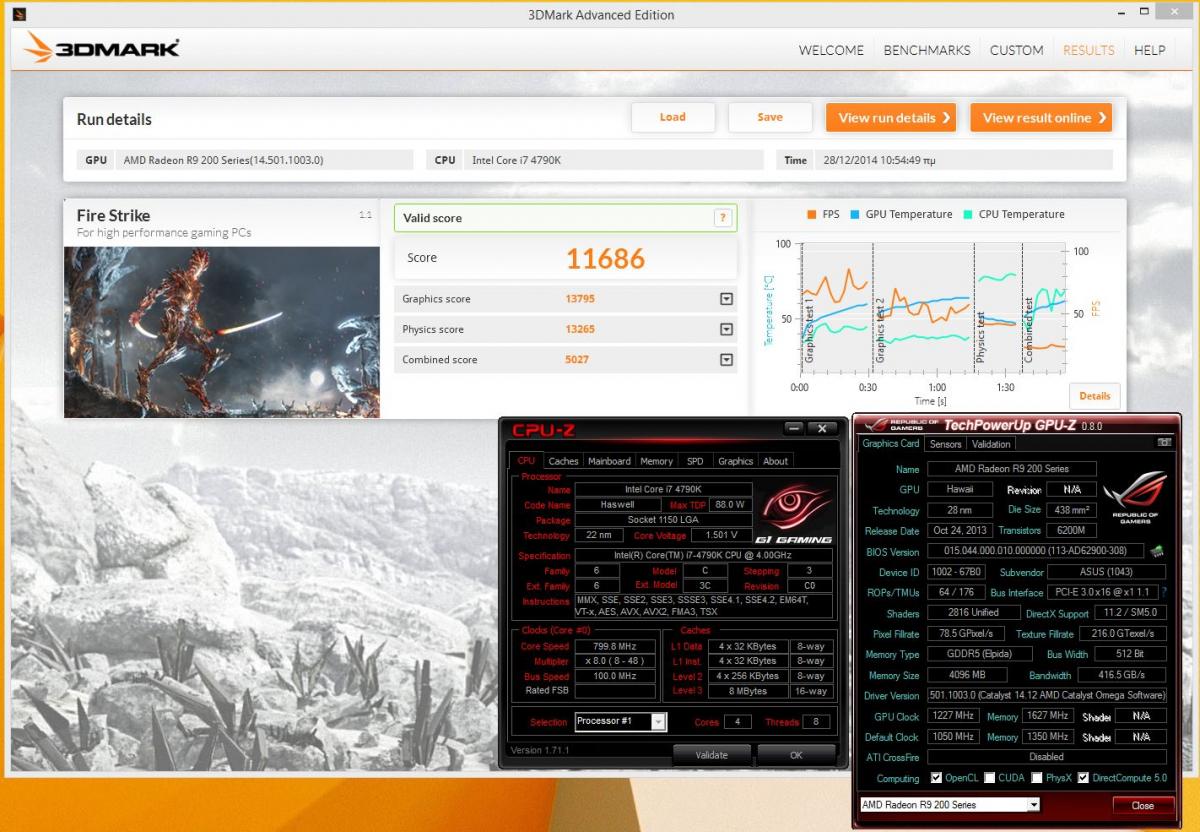Switch to CPU-Z Caches tab
The width and height of the screenshot is (1200, 832).
click(x=563, y=461)
